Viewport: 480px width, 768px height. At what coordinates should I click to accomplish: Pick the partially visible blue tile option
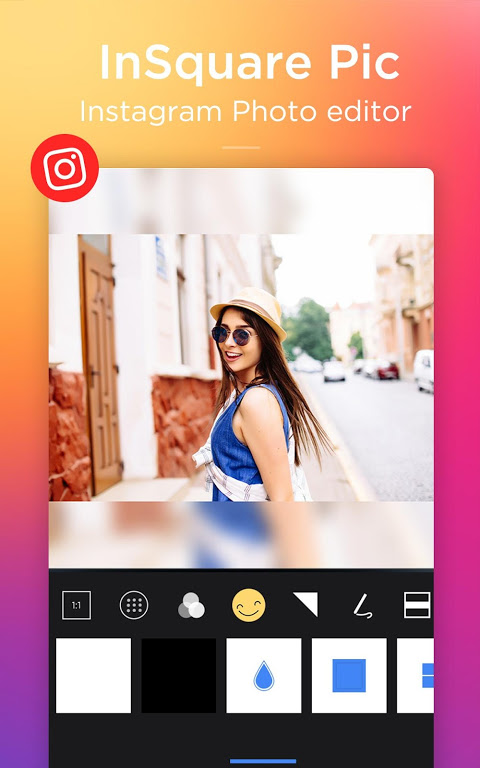pyautogui.click(x=415, y=675)
